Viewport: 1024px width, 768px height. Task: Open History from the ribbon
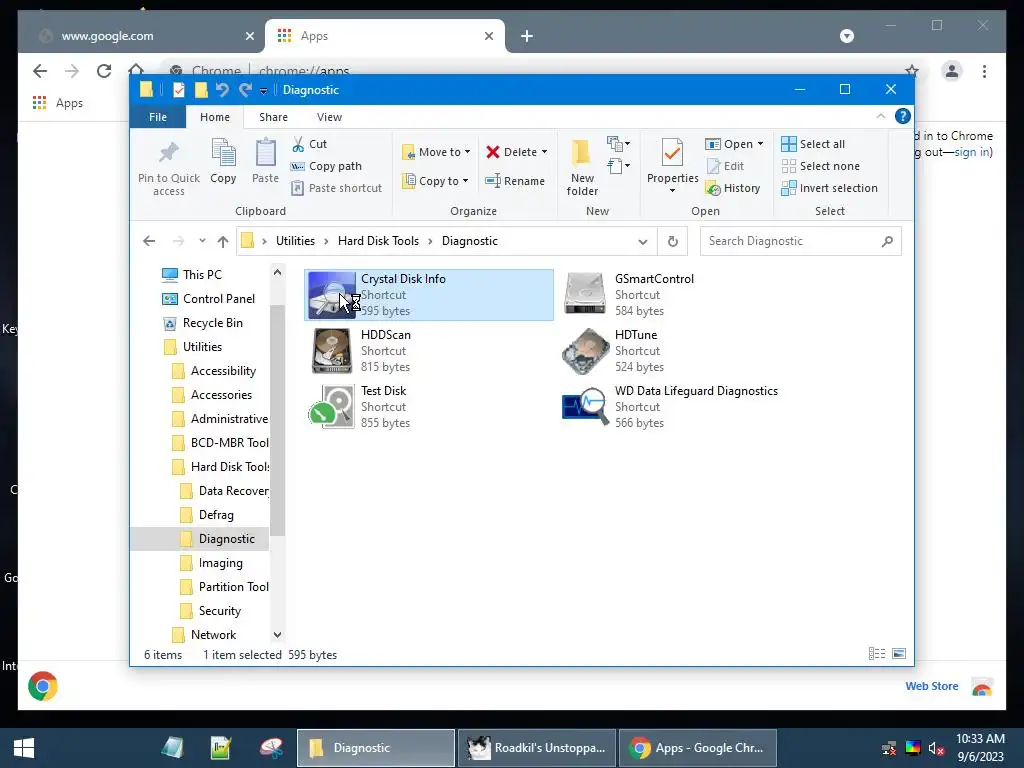(733, 188)
